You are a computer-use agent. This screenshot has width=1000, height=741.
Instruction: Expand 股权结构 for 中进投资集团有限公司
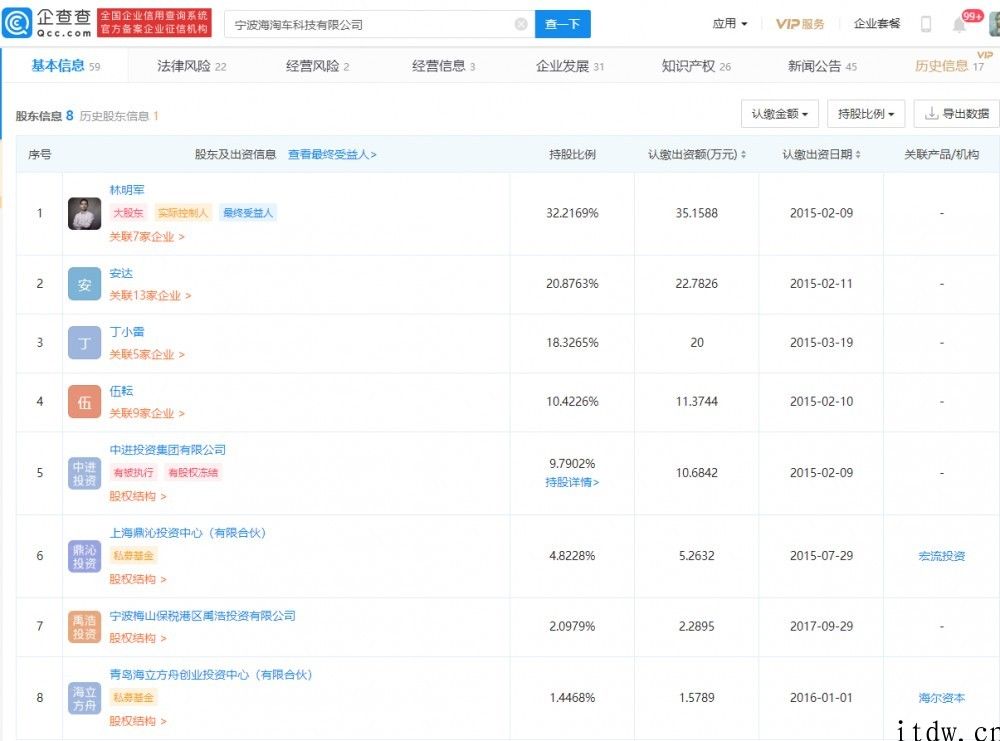138,496
